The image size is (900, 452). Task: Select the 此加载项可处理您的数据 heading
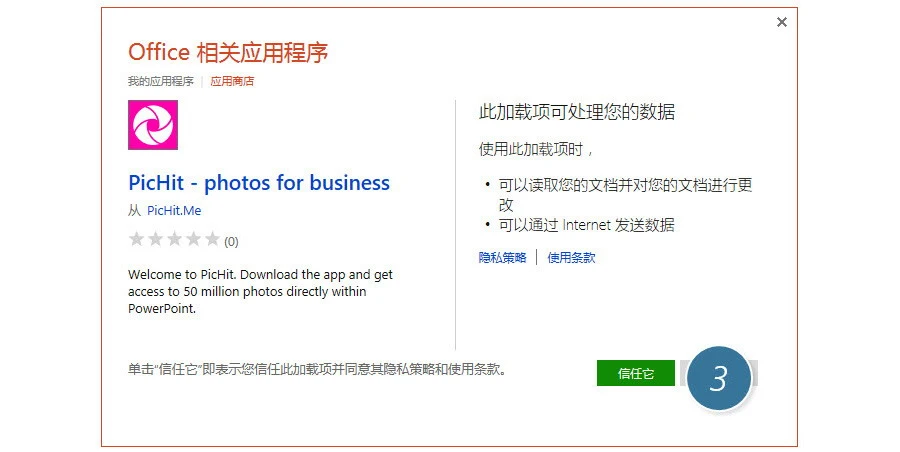577,111
